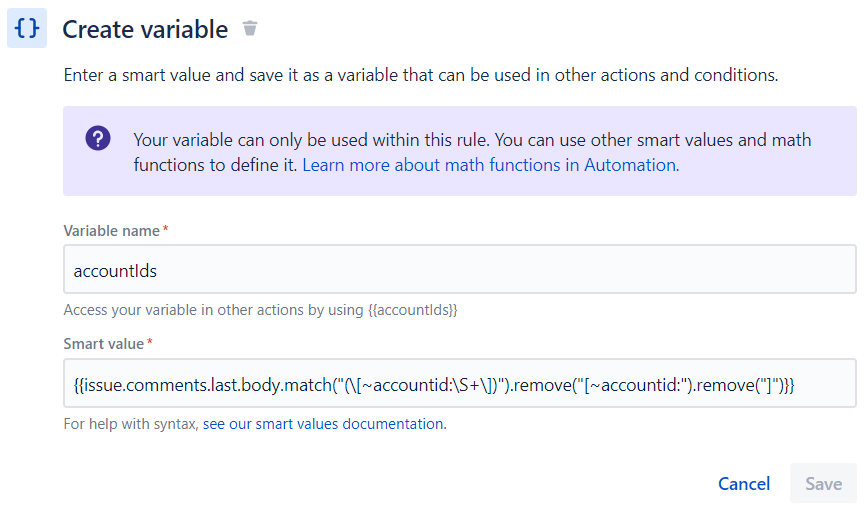The width and height of the screenshot is (865, 512).
Task: Save the new variable
Action: [x=823, y=483]
